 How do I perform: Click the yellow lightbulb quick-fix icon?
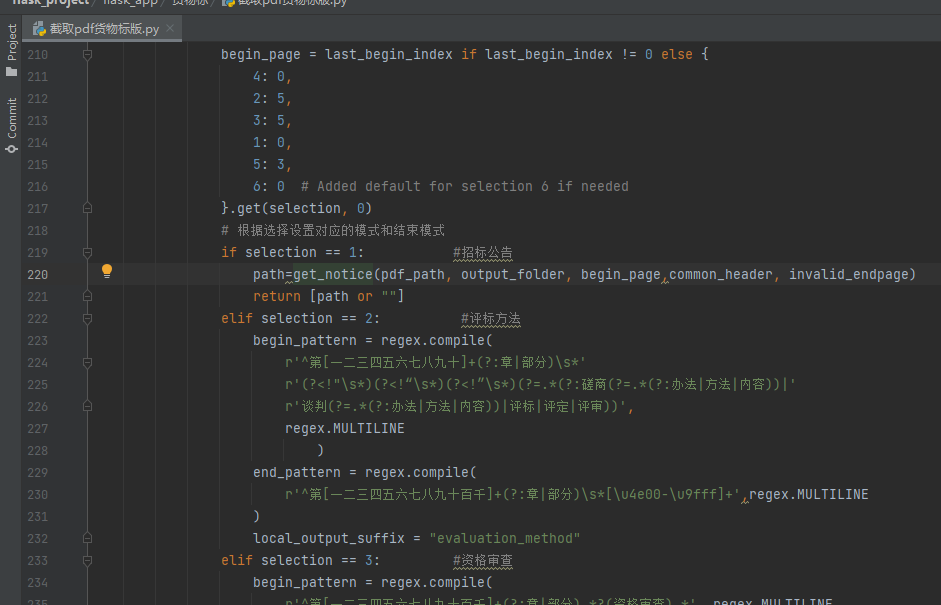pyautogui.click(x=107, y=271)
